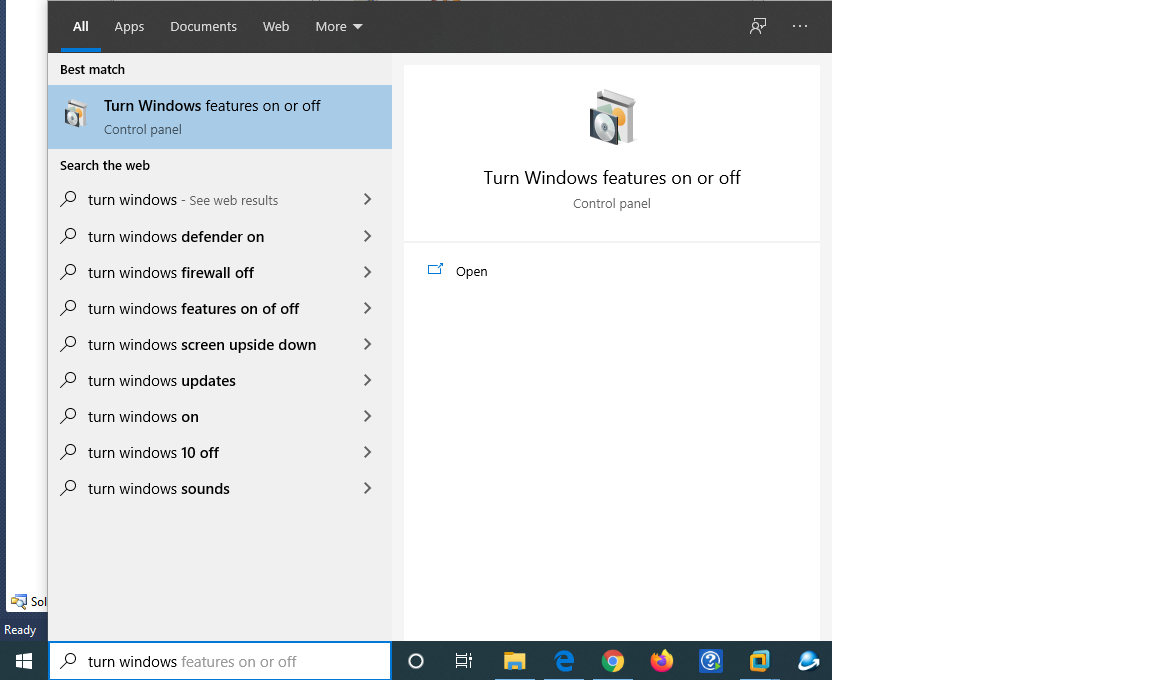Expand arrow for turn windows features on of off

367,308
